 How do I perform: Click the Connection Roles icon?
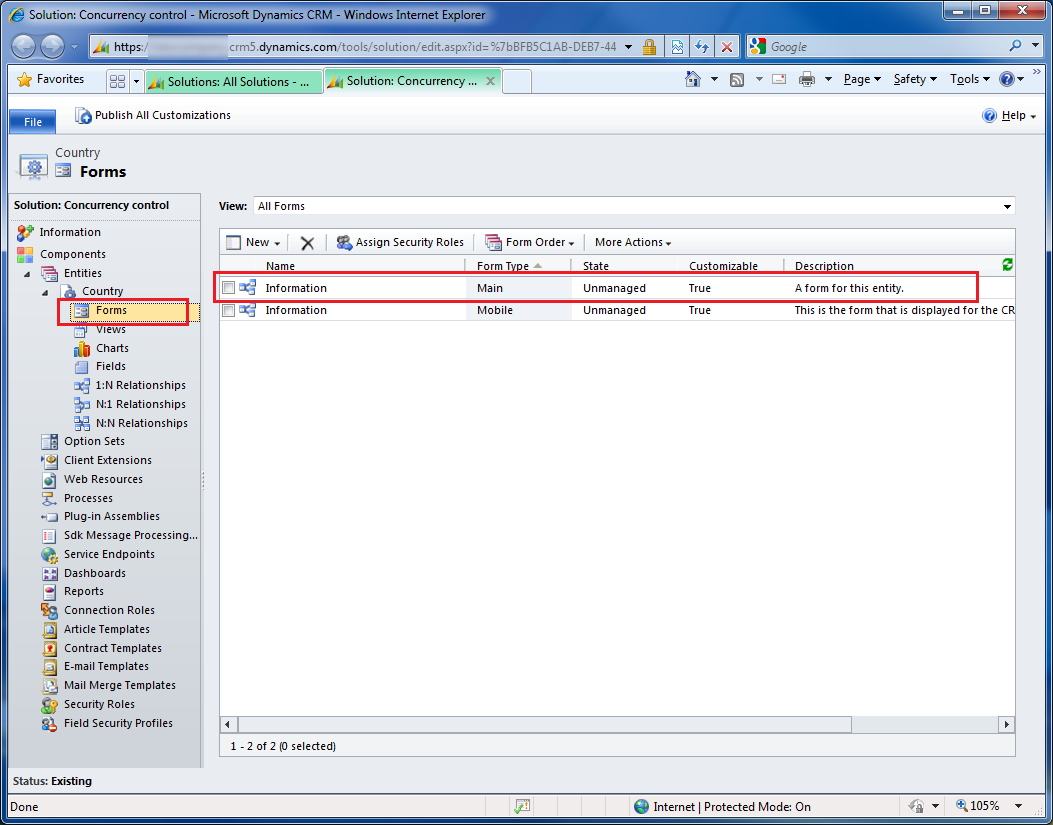click(50, 611)
